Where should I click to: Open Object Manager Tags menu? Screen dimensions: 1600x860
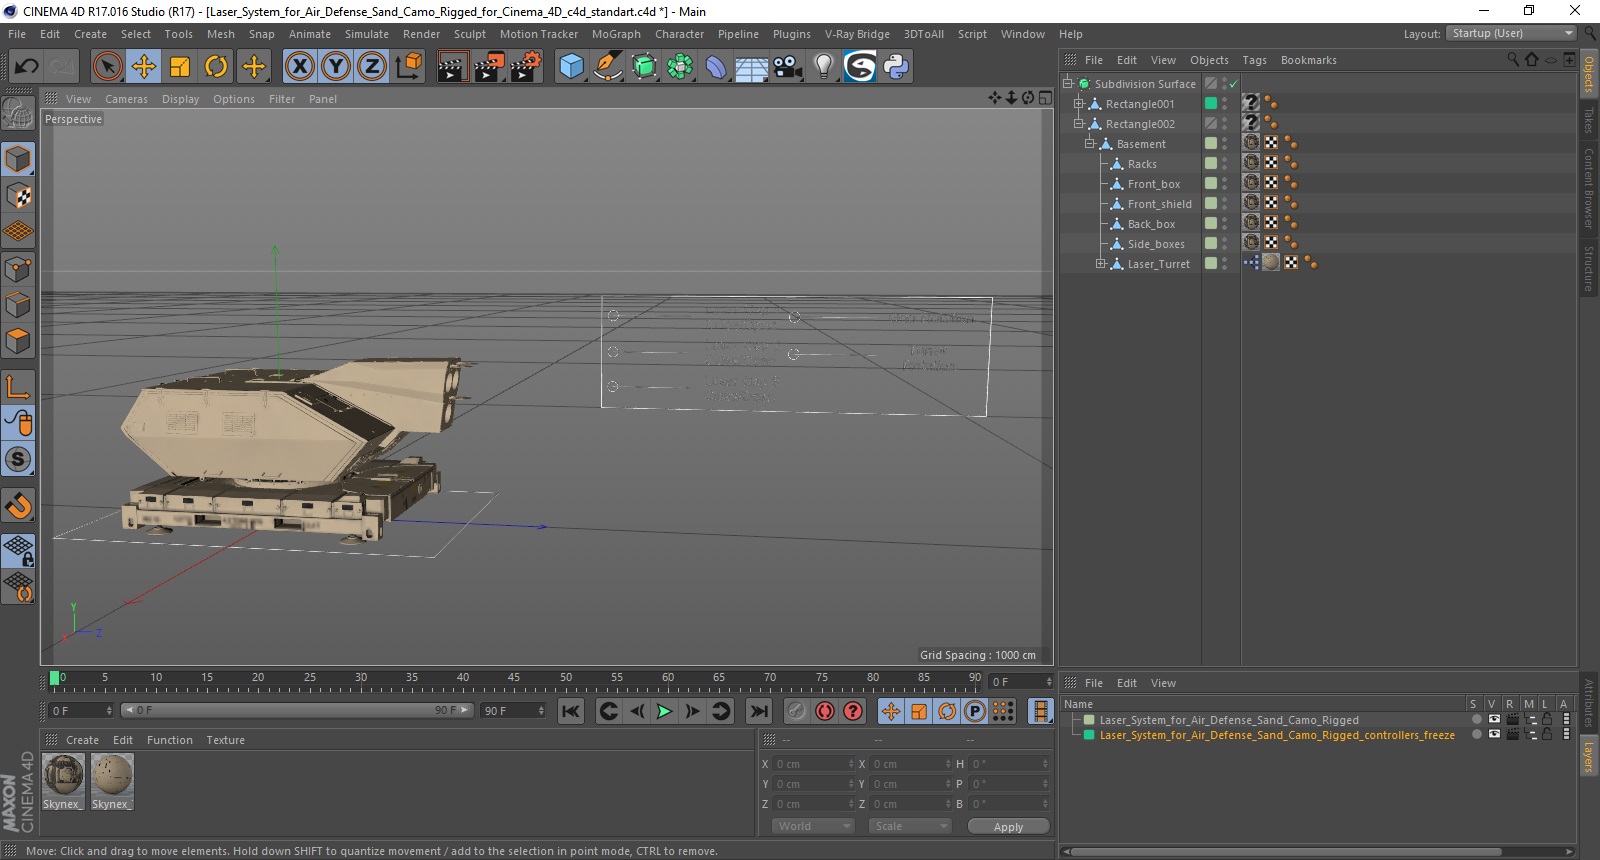1254,60
